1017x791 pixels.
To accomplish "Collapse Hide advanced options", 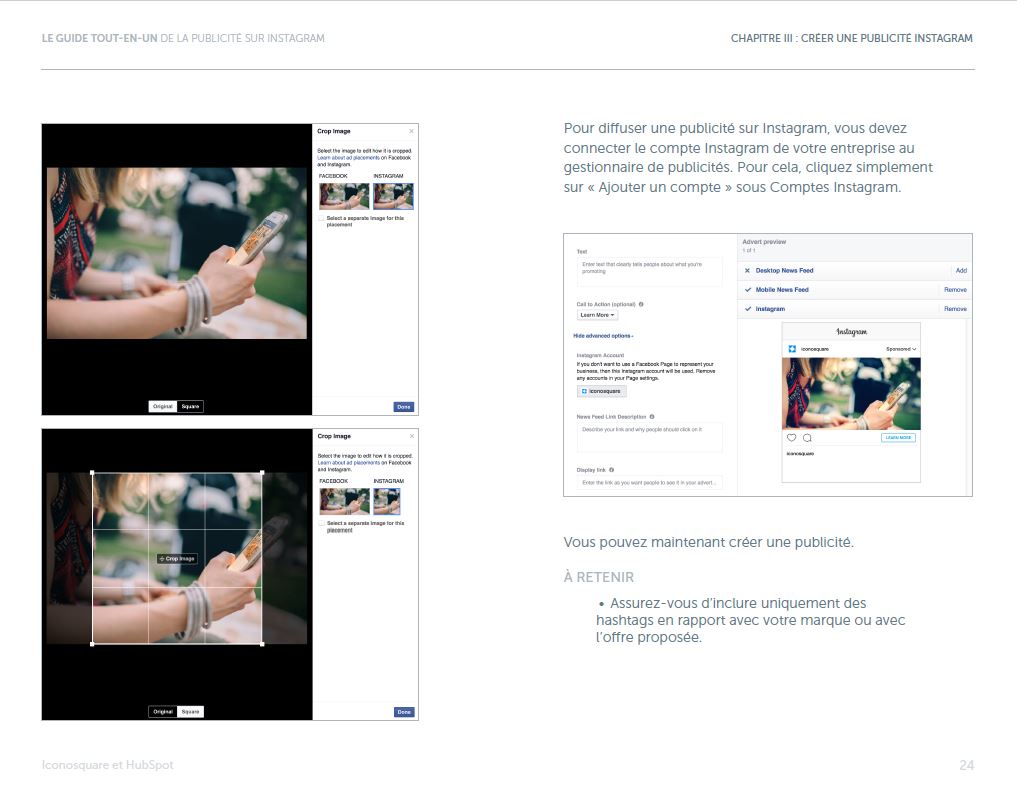I will [x=603, y=336].
